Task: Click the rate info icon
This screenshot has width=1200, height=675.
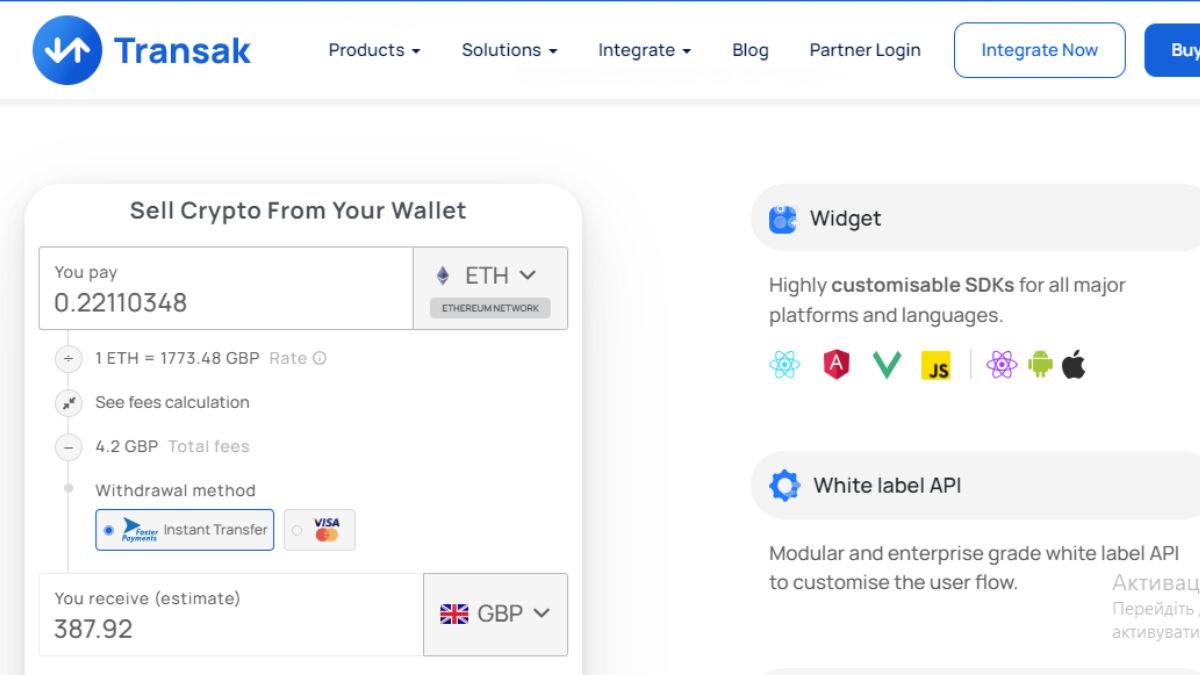Action: pyautogui.click(x=320, y=358)
